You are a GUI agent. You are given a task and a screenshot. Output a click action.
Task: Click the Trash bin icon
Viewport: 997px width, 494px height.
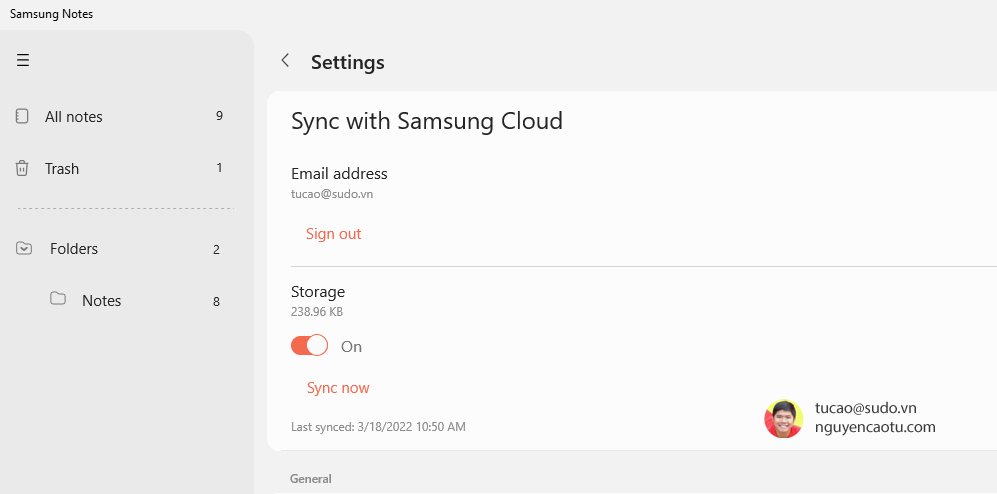click(x=22, y=169)
